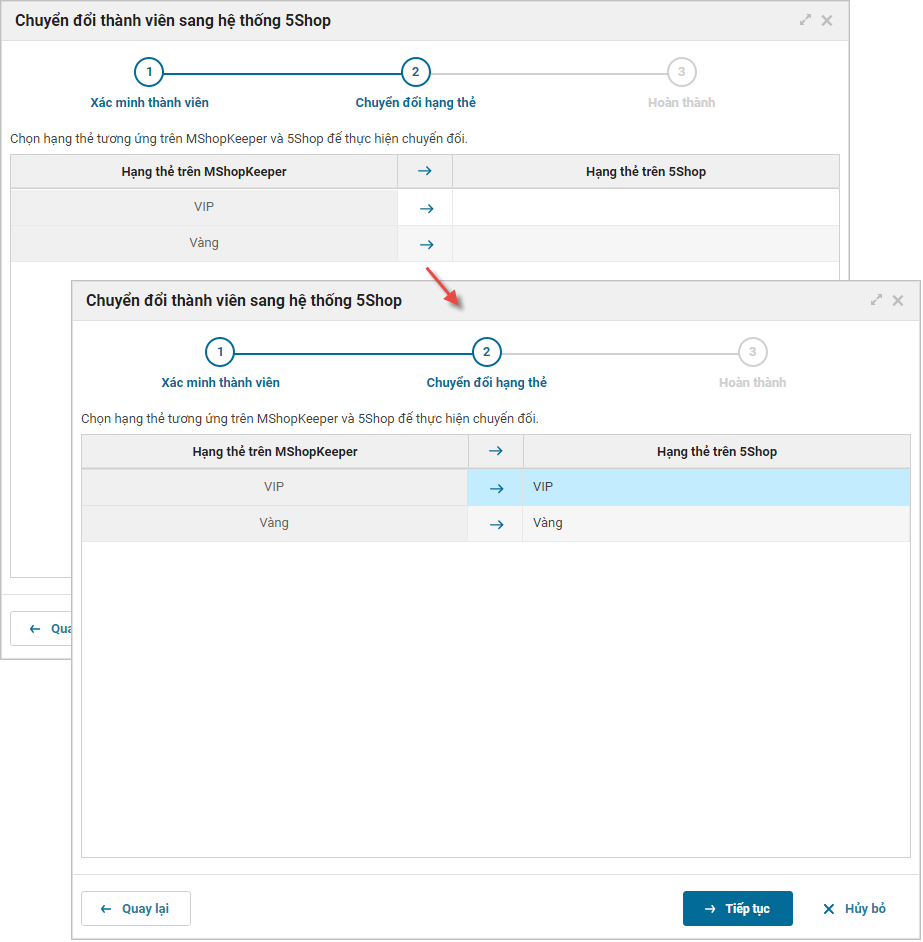The width and height of the screenshot is (923, 942).
Task: Click the Hạng thẻ trên MShopKeeper header in the front dialog
Action: (x=275, y=452)
